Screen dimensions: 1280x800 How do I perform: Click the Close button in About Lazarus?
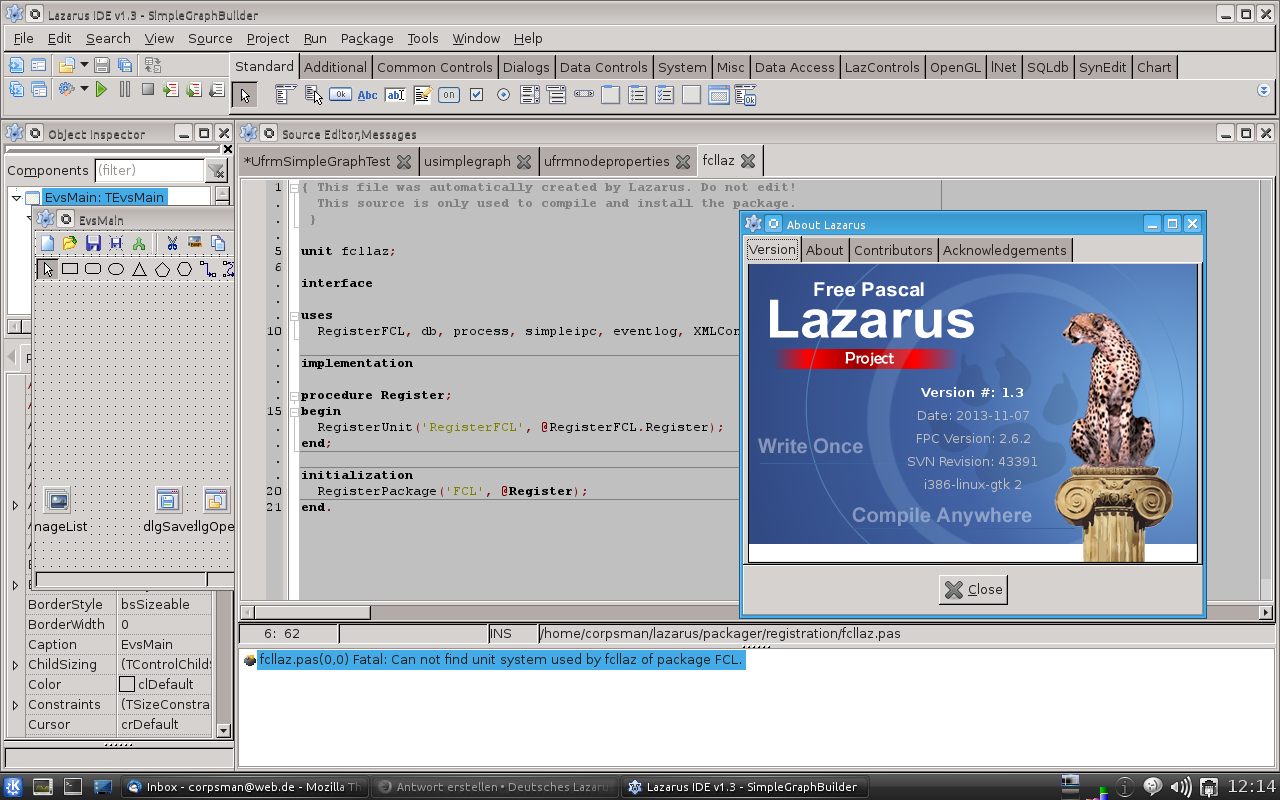coord(973,589)
